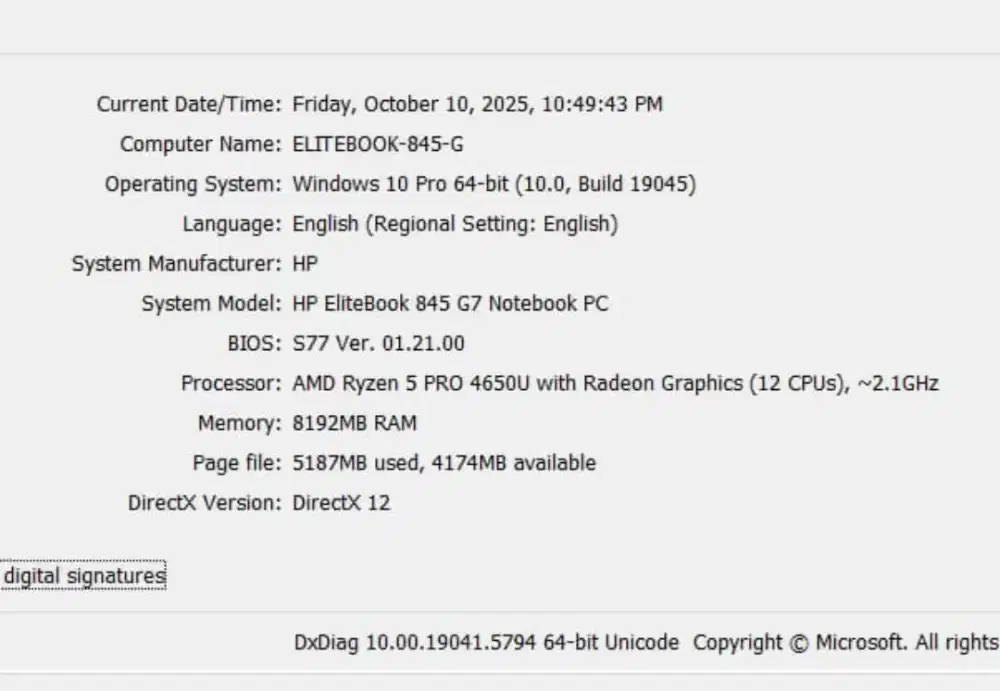Select the HP EliteBook 845 G7 Notebook PC text
The width and height of the screenshot is (1000, 691).
click(x=450, y=304)
